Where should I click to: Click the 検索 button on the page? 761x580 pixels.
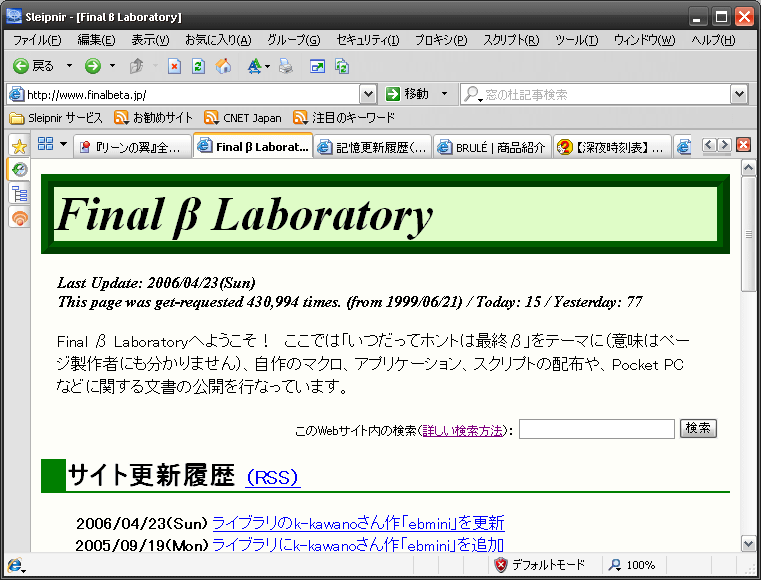pos(698,428)
